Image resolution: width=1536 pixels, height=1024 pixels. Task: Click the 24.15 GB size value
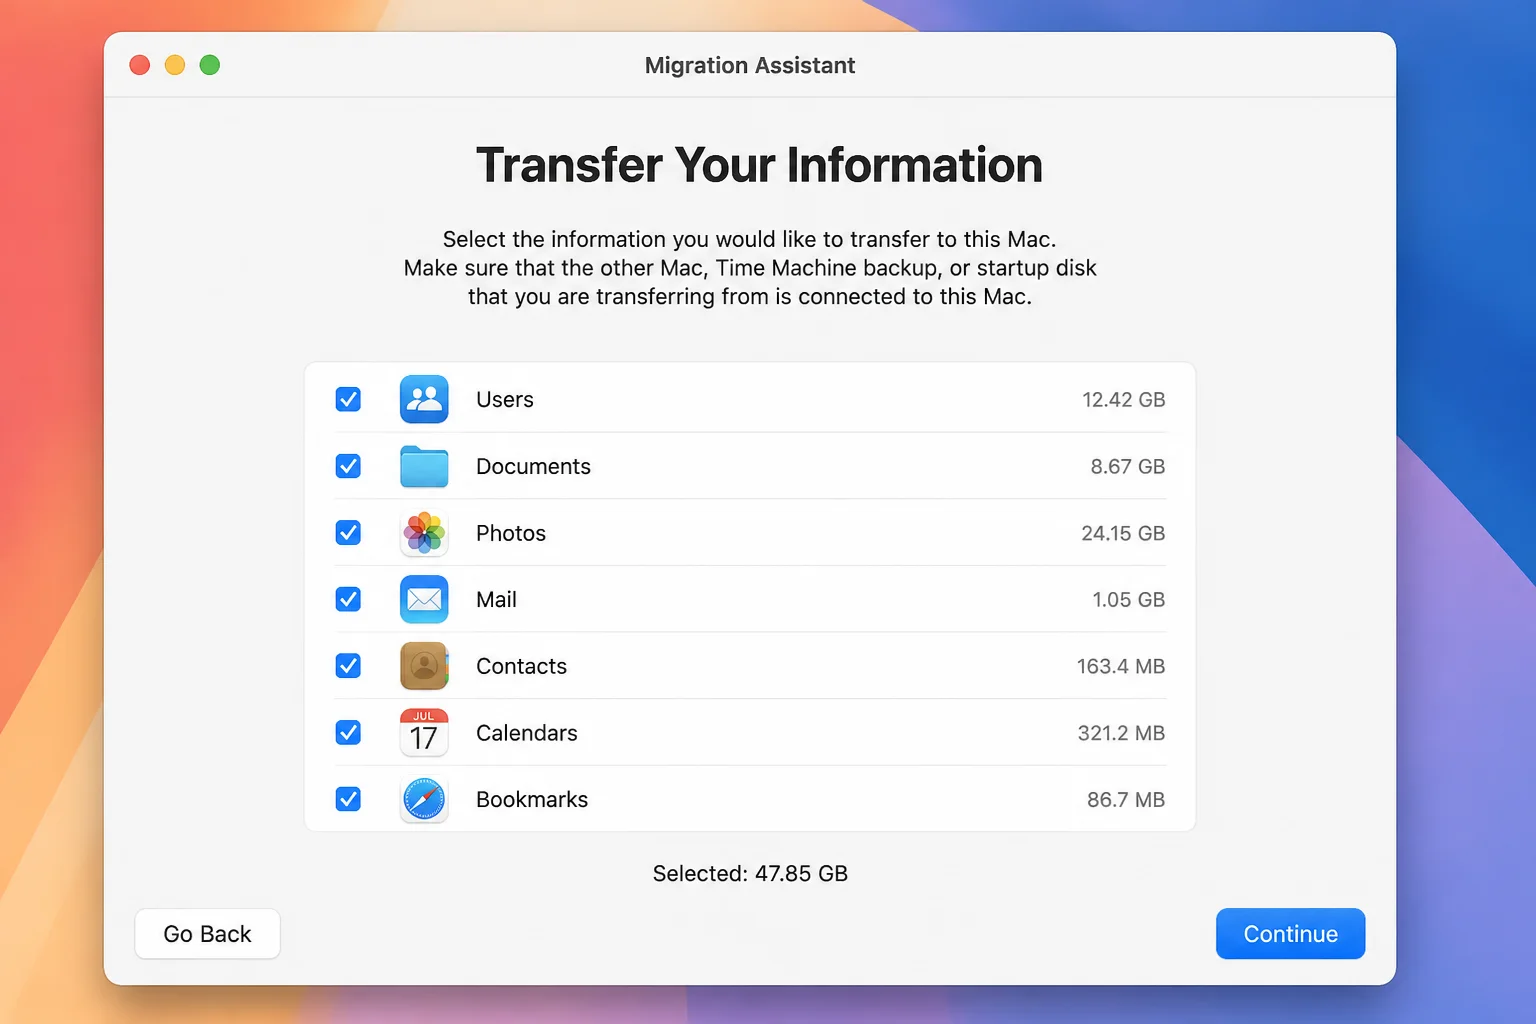click(x=1123, y=533)
